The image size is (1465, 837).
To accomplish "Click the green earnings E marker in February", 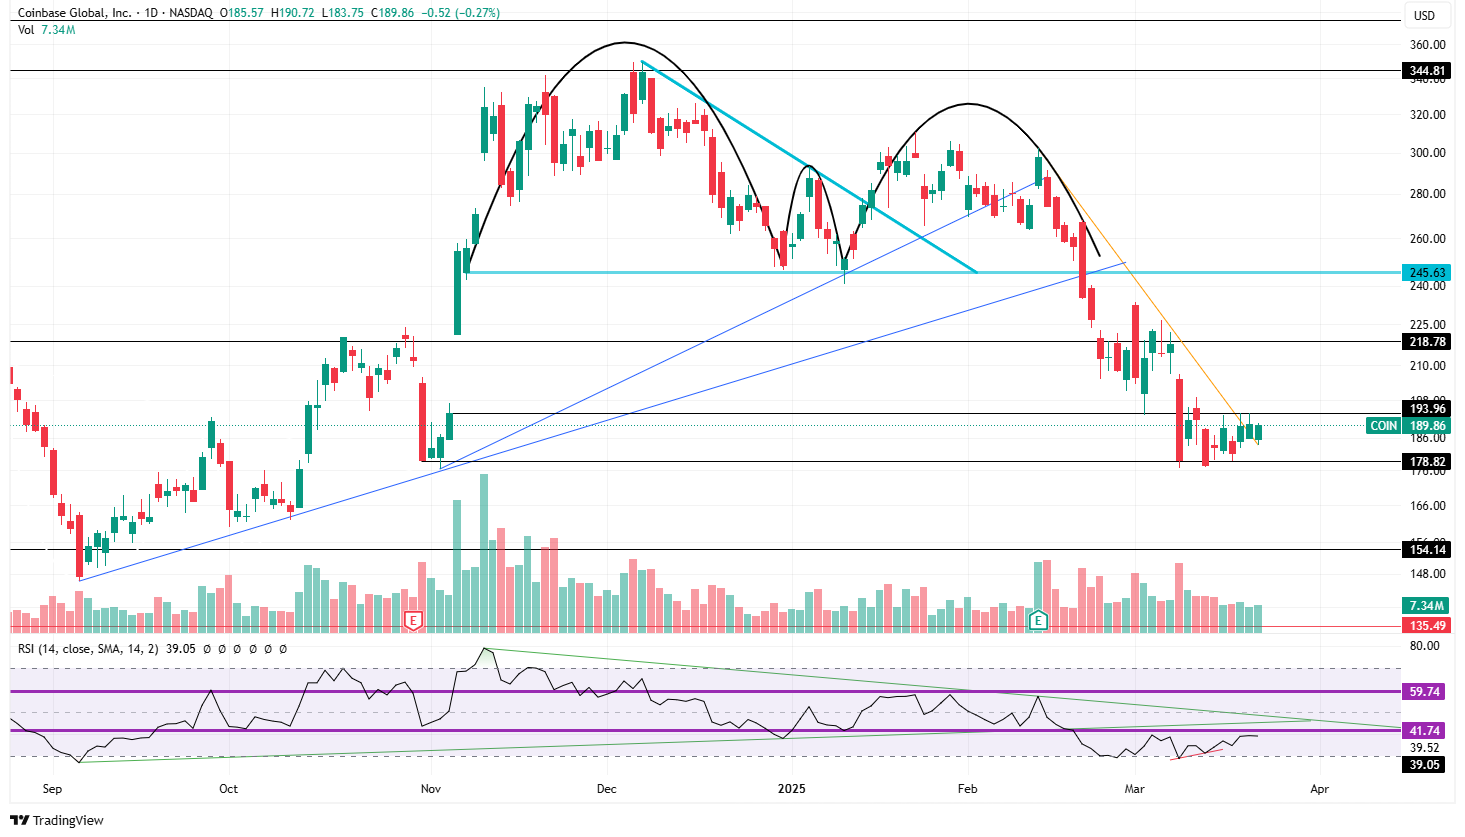I will [1038, 621].
